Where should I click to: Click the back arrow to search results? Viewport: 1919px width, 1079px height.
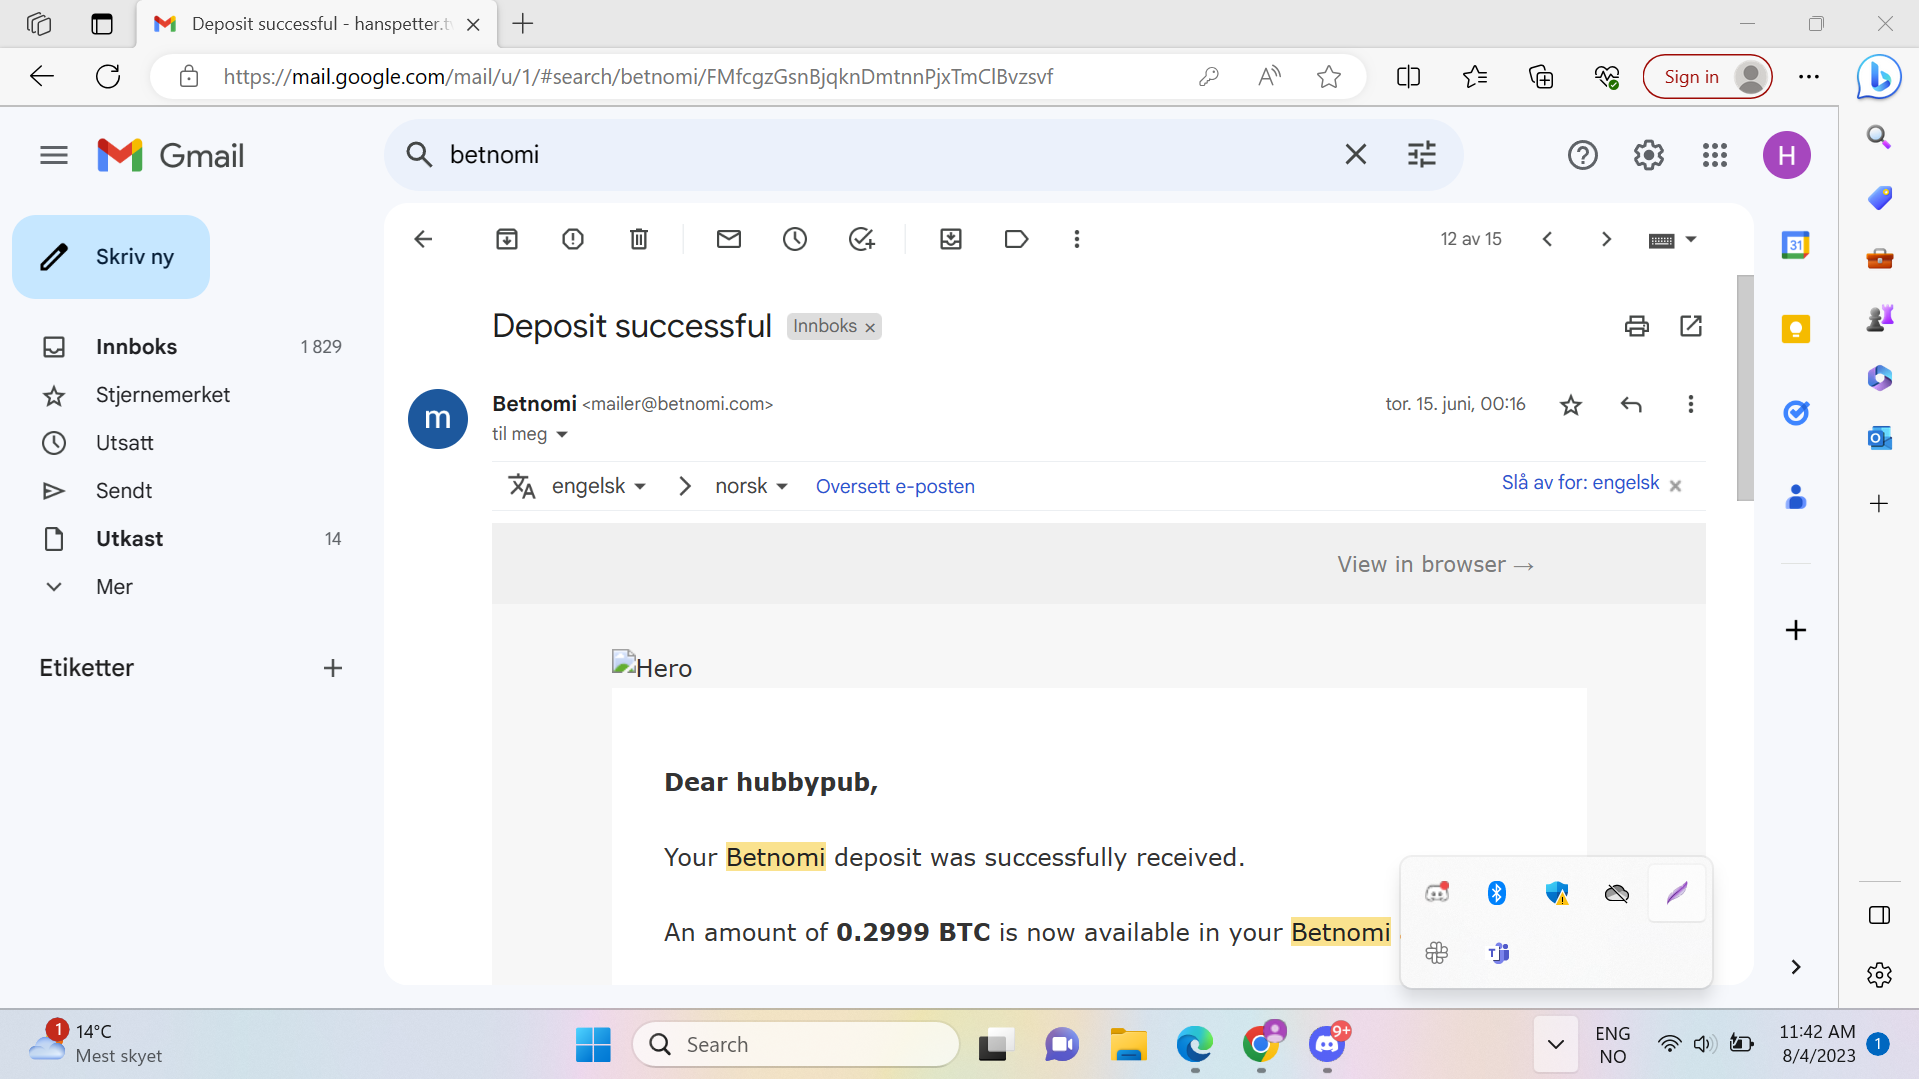pyautogui.click(x=423, y=239)
